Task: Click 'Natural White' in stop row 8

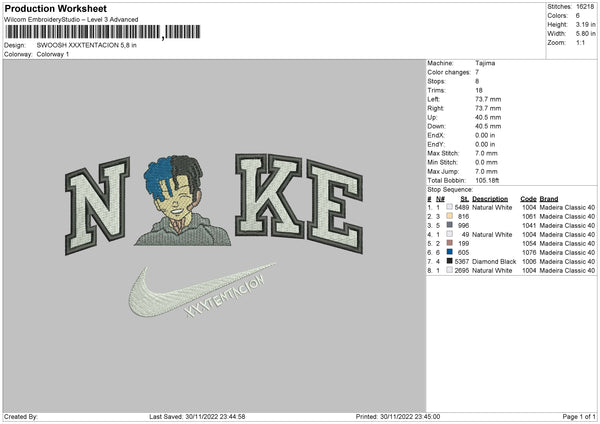Action: (x=492, y=271)
